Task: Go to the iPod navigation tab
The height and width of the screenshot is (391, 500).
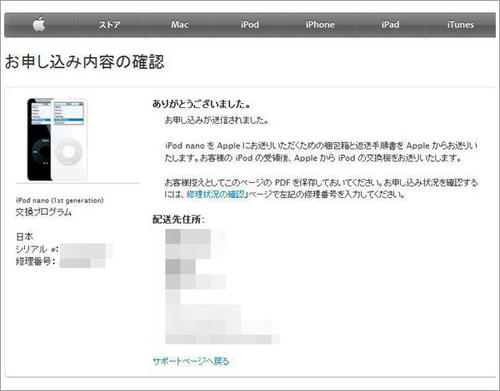Action: click(250, 25)
